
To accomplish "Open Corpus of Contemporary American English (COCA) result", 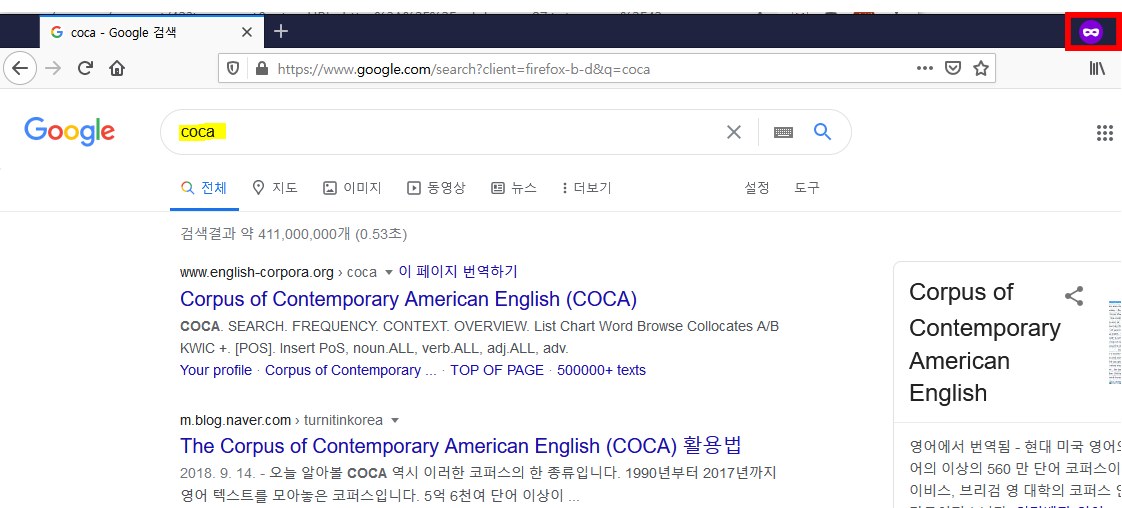I will (409, 298).
